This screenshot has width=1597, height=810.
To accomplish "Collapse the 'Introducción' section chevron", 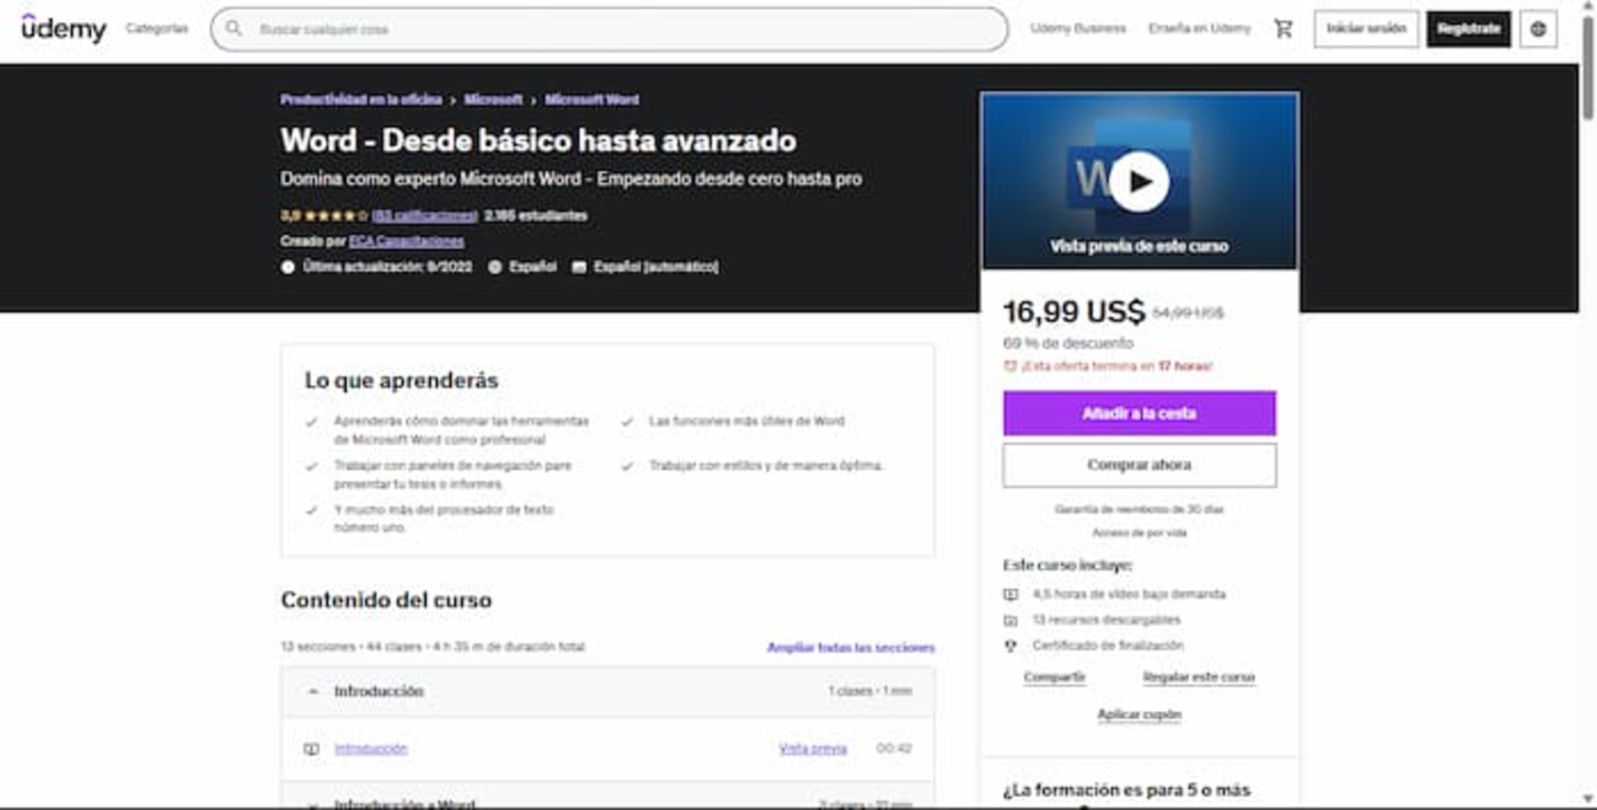I will (x=313, y=691).
